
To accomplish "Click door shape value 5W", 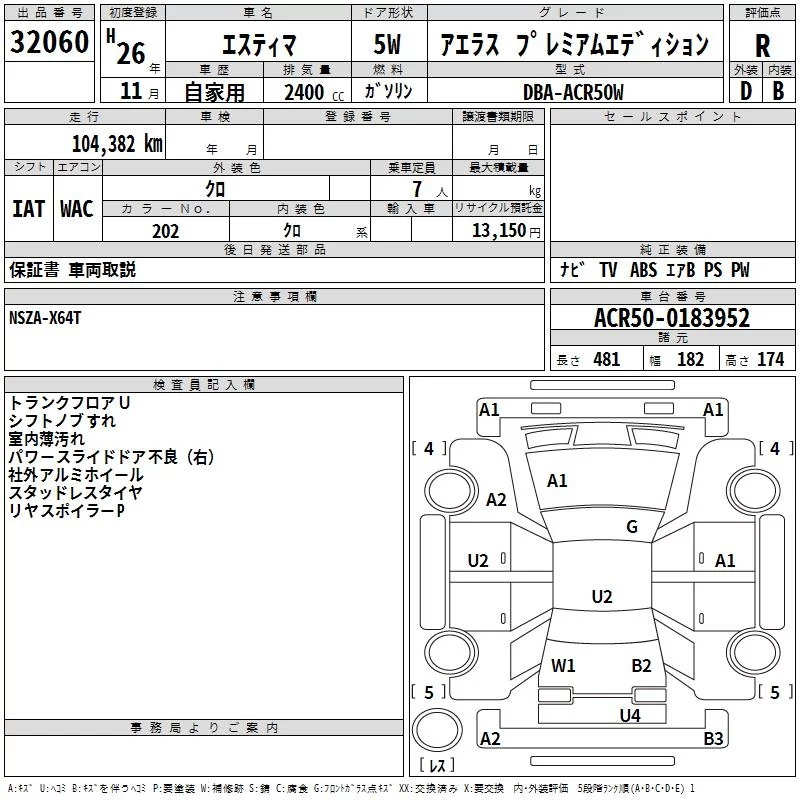I will [x=388, y=44].
